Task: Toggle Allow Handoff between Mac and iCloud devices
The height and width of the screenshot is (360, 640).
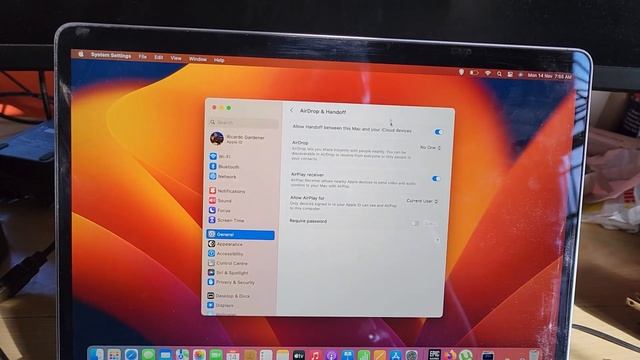Action: point(438,132)
